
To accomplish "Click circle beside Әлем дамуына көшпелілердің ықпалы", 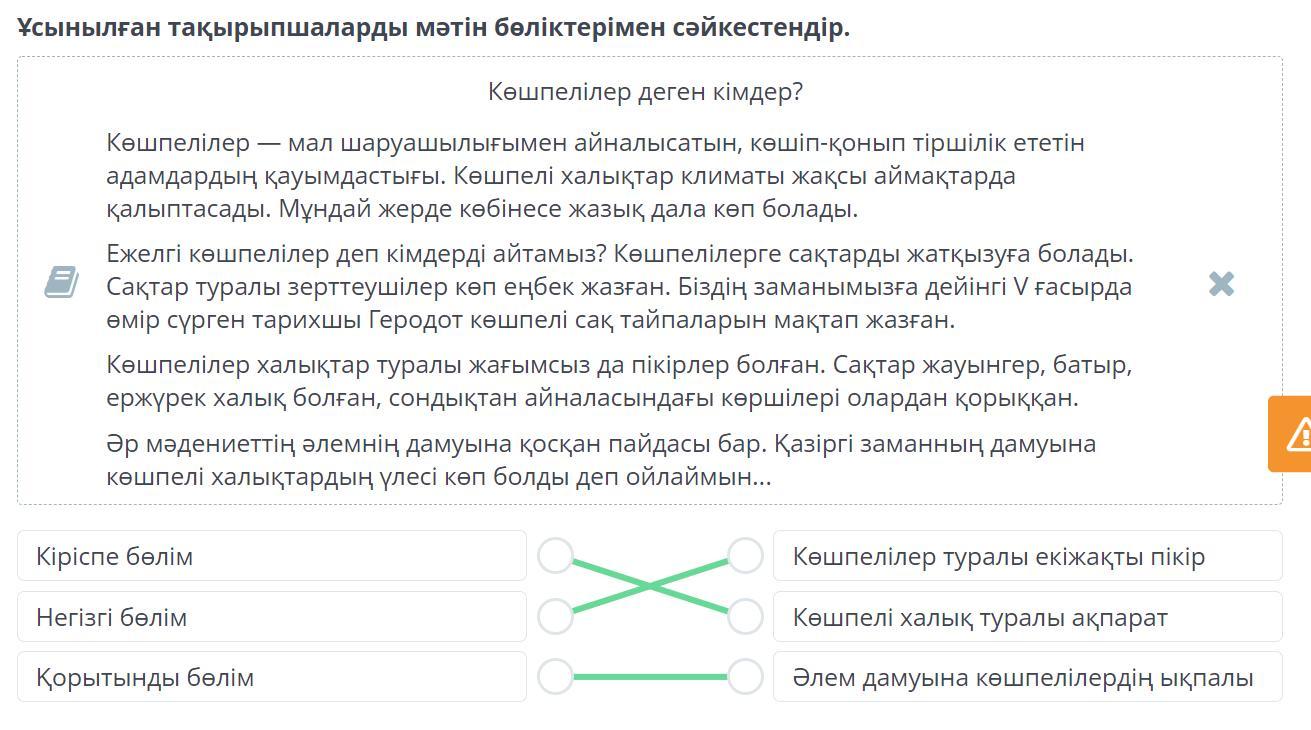I will [745, 677].
